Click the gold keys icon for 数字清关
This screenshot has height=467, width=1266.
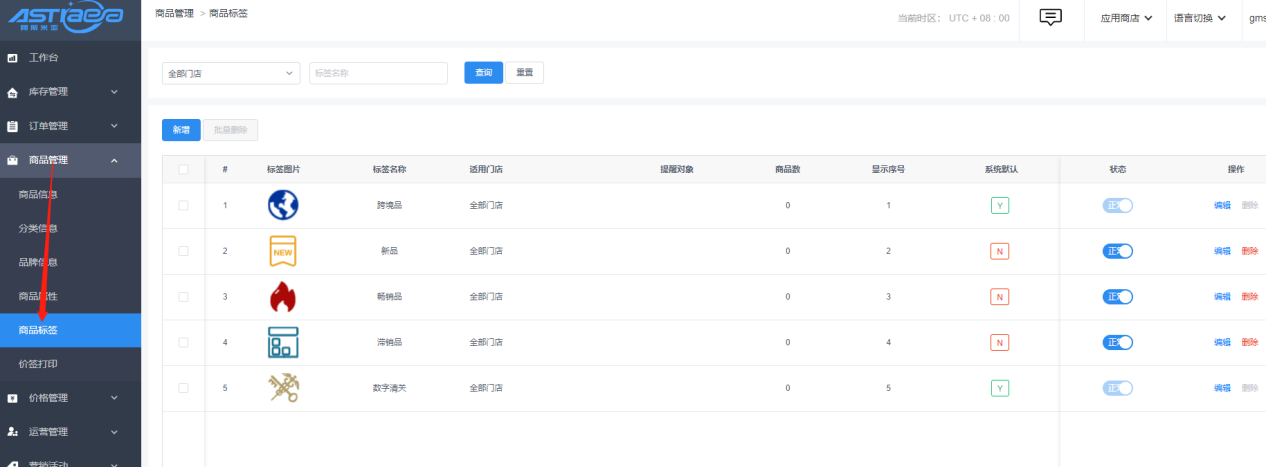(283, 388)
